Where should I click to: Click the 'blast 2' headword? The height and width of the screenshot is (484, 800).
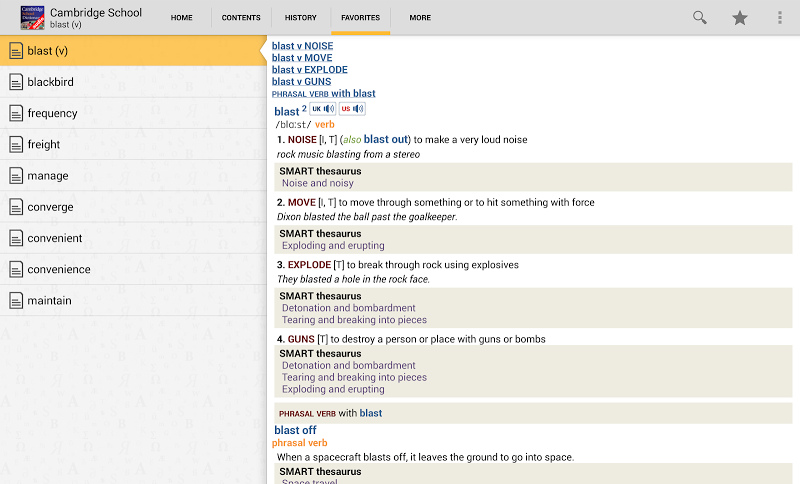(290, 111)
